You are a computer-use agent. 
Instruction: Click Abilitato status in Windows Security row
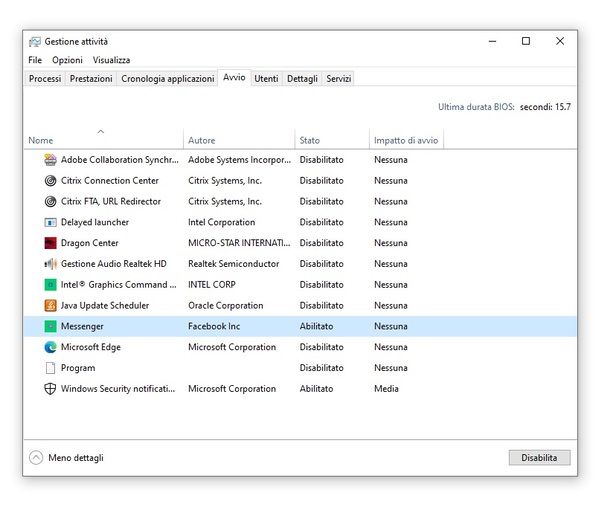pos(316,389)
